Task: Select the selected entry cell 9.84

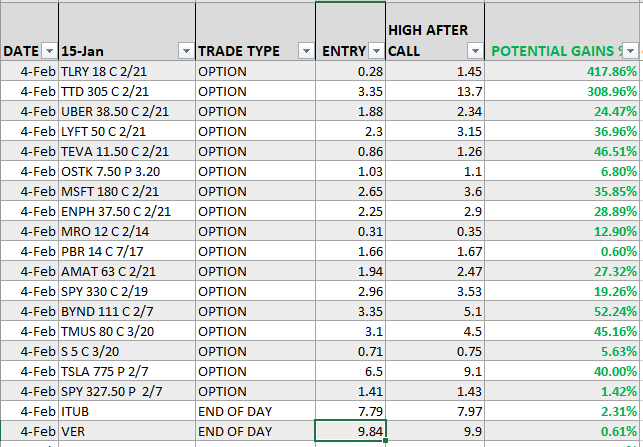Action: click(351, 431)
